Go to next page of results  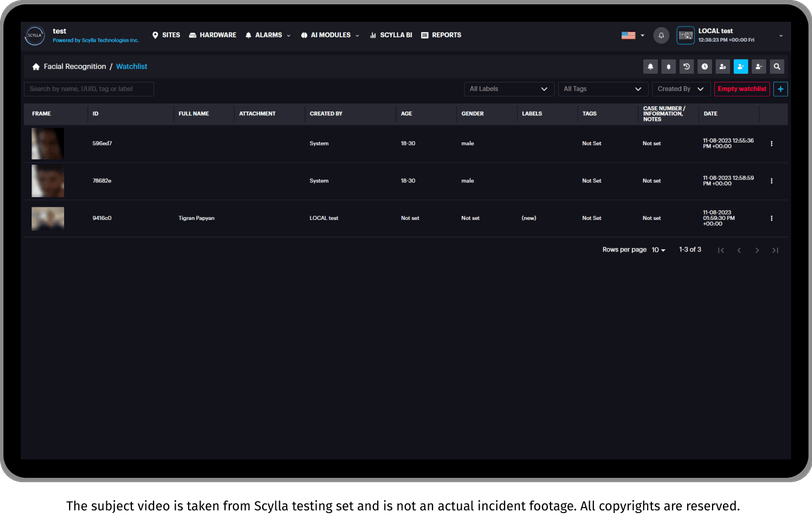tap(757, 250)
